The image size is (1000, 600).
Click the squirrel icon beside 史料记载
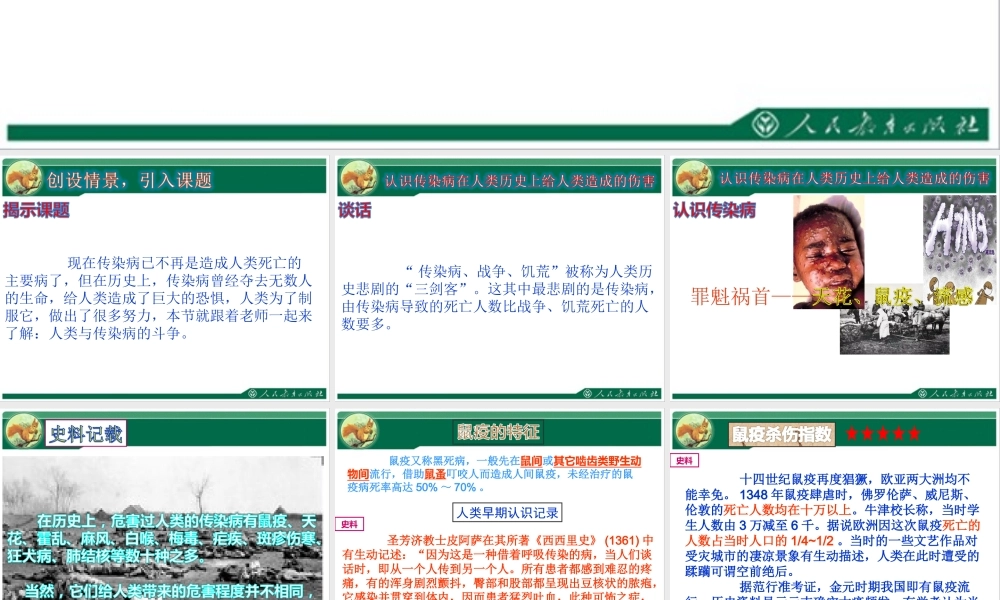23,431
